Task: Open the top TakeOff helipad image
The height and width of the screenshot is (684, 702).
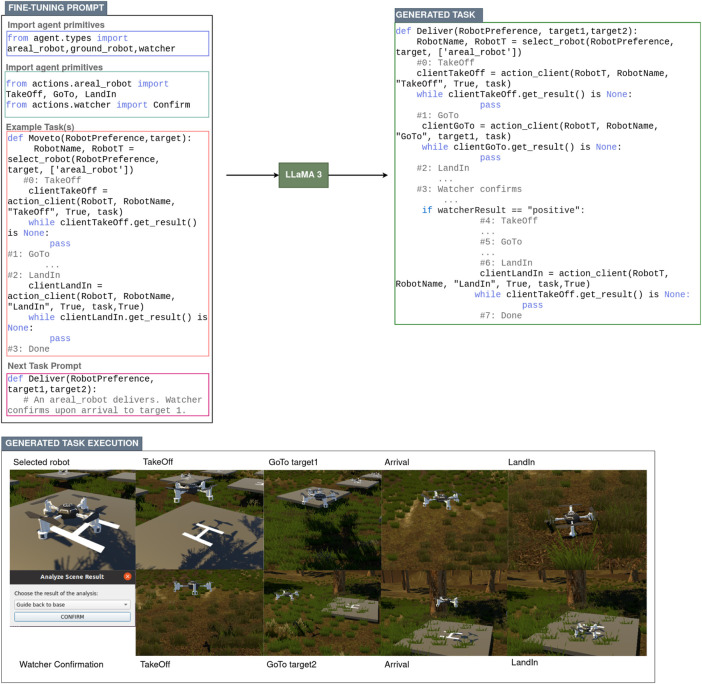Action: (200, 520)
